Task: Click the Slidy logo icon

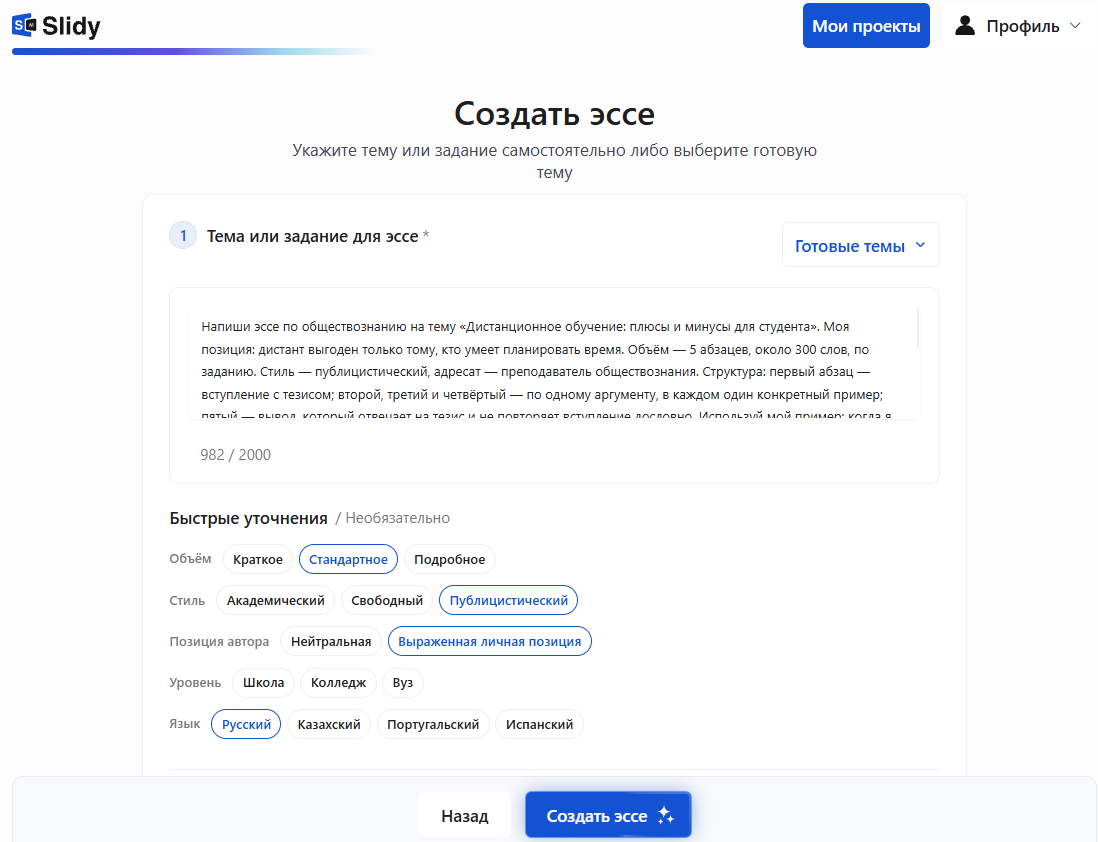Action: coord(24,25)
